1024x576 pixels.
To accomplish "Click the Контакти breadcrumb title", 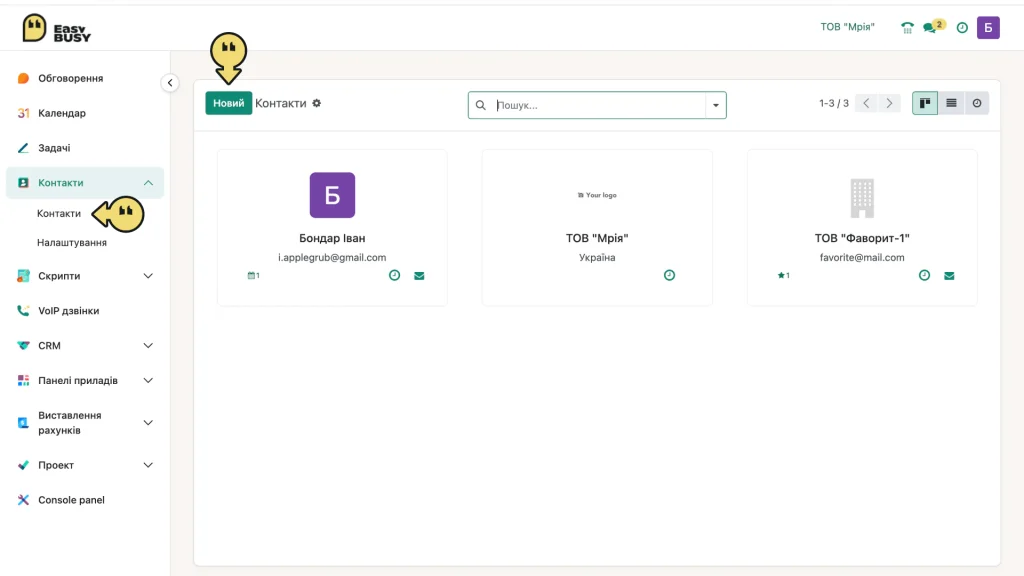I will click(x=281, y=103).
